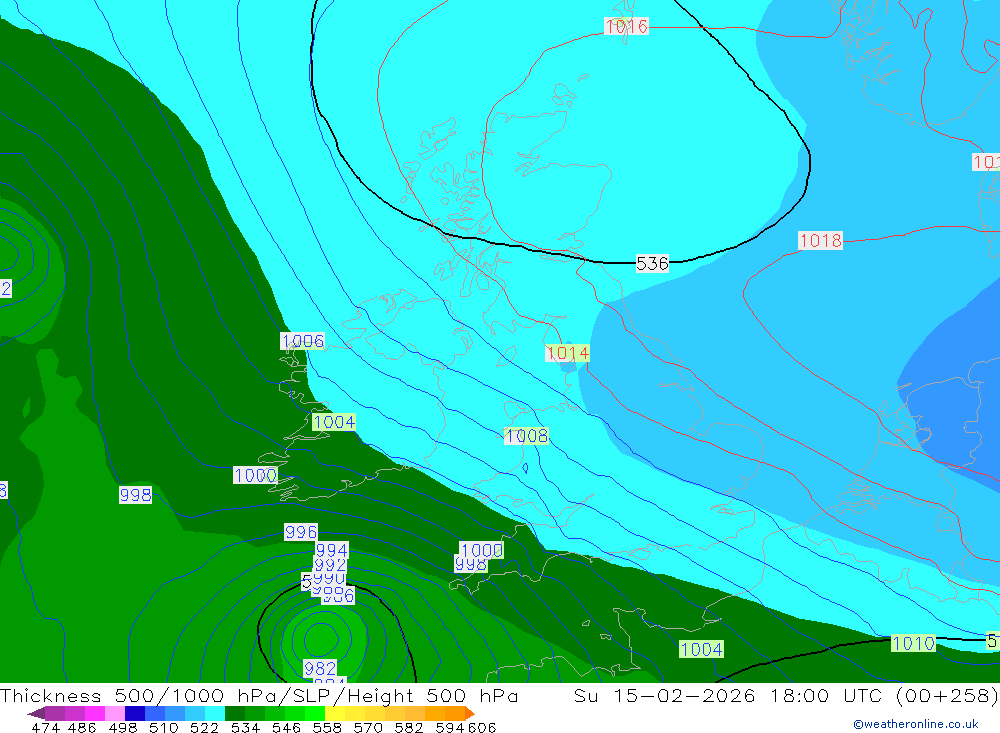1000x733 pixels.
Task: Click the (00+258) forecast hour text
Action: (x=946, y=695)
